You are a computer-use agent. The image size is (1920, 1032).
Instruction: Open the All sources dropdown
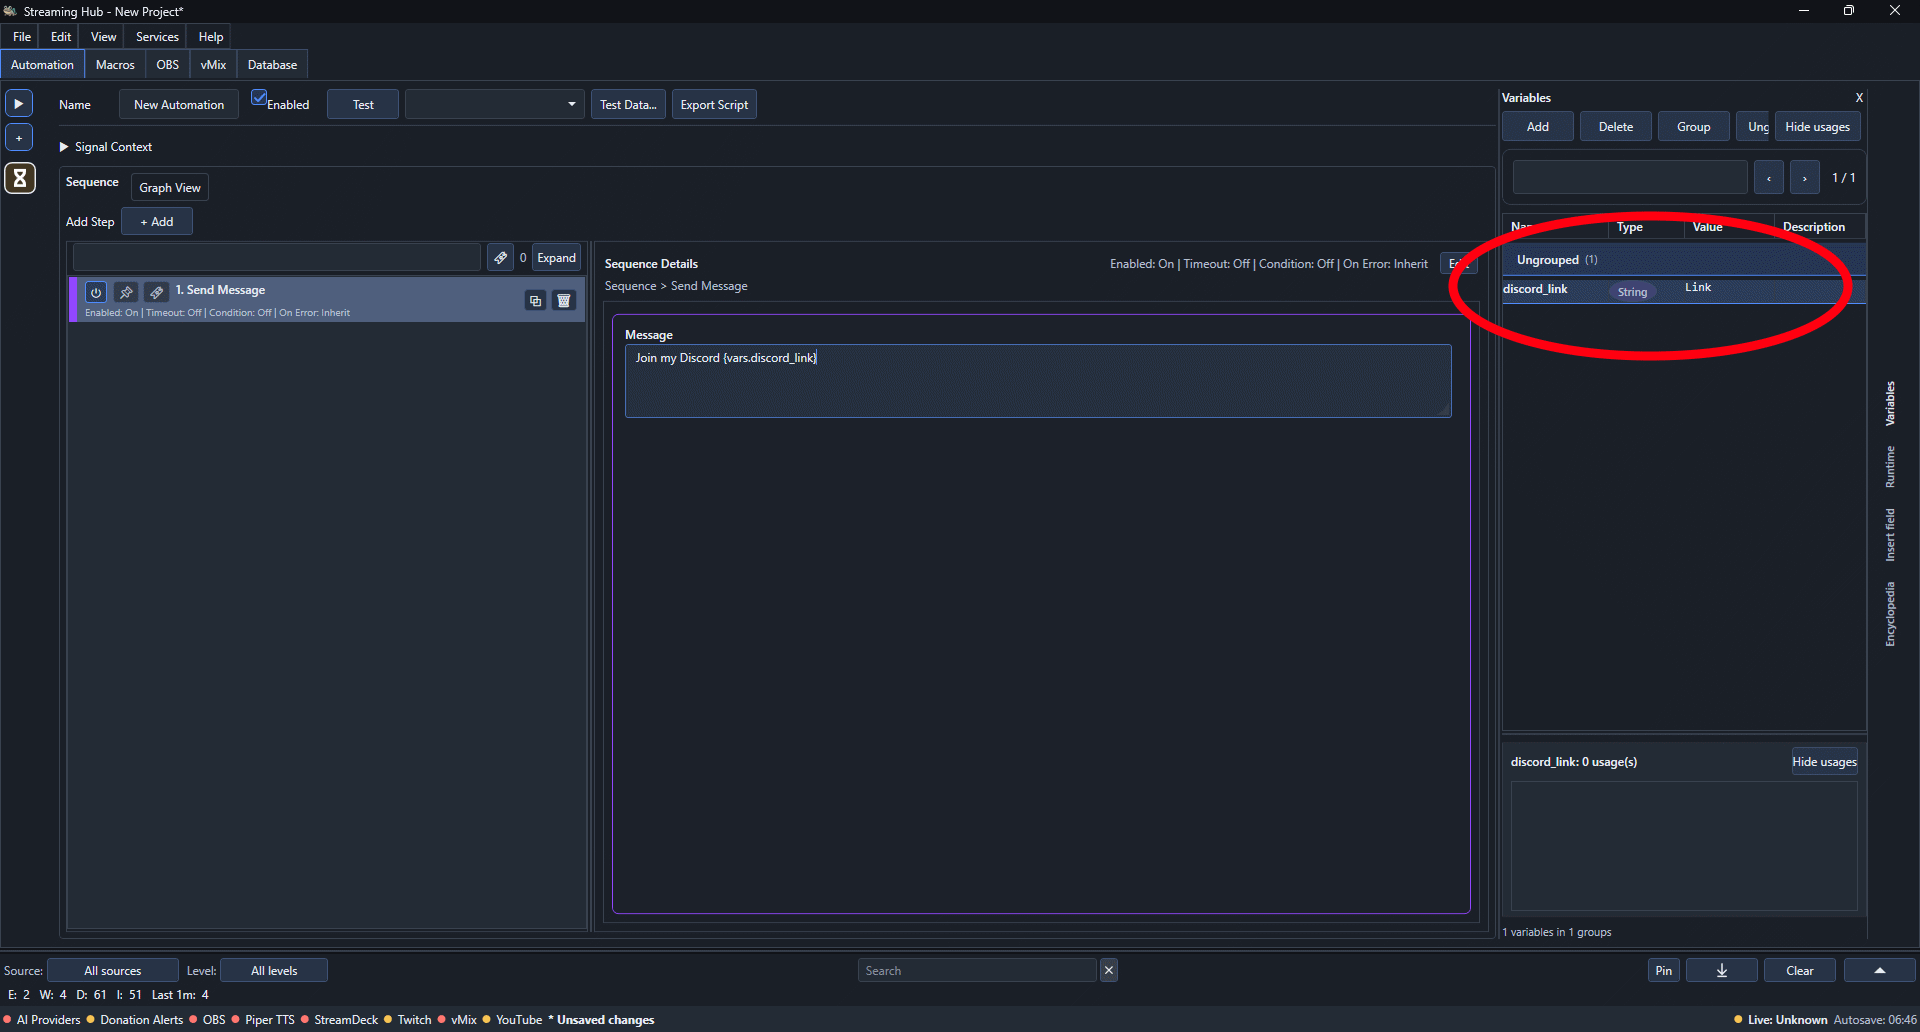click(112, 970)
